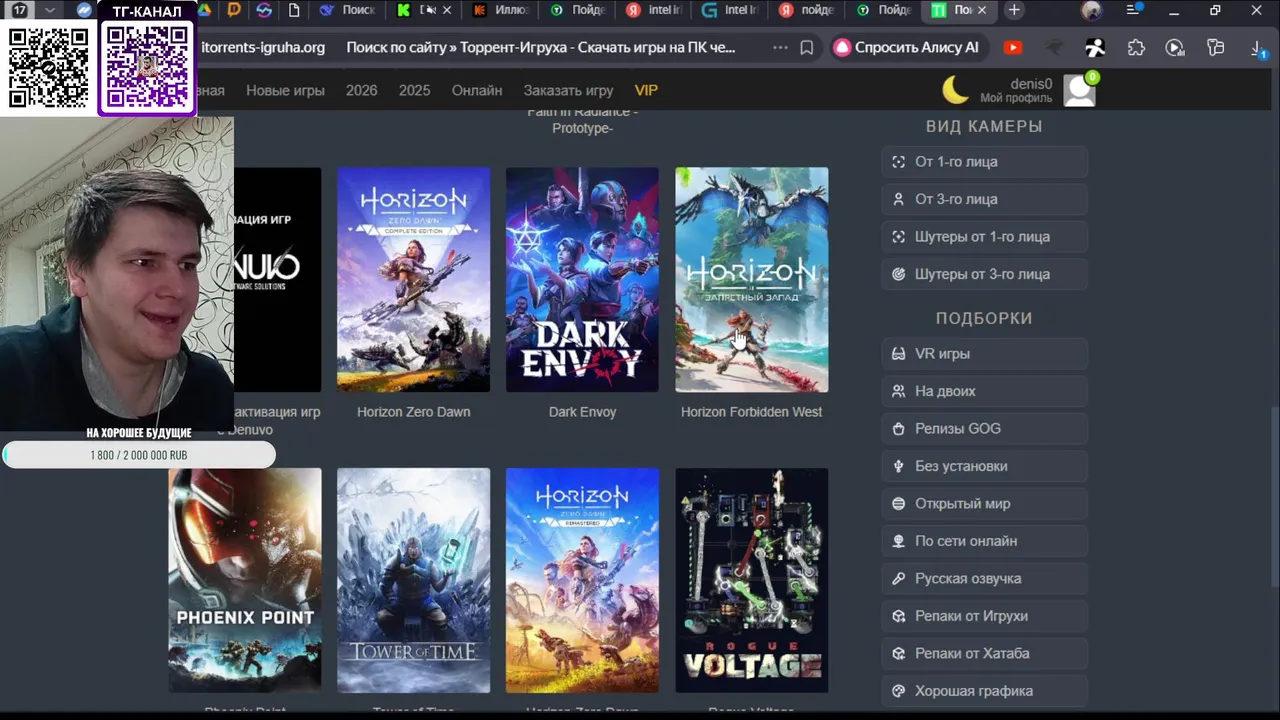The width and height of the screenshot is (1280, 720).
Task: Click the 'Dark Envoy' title text link
Action: 582,412
